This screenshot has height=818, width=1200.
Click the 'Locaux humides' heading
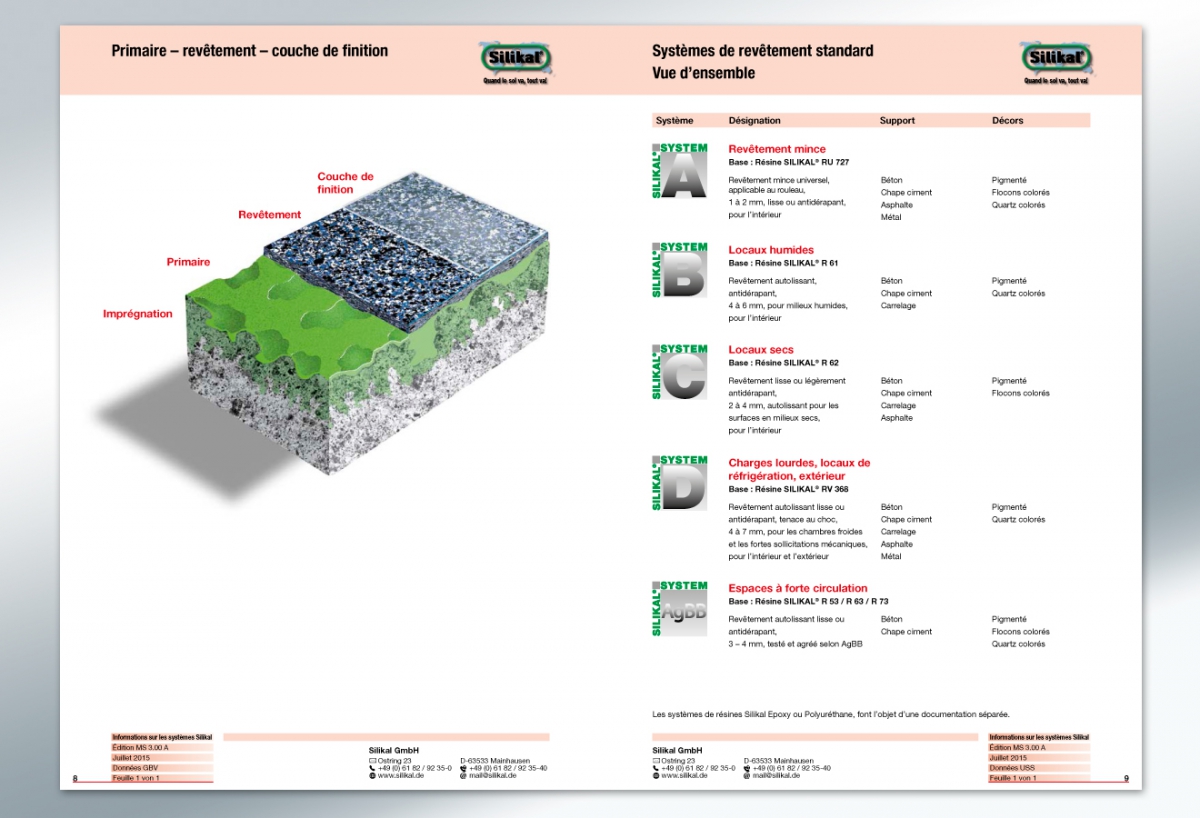click(771, 250)
